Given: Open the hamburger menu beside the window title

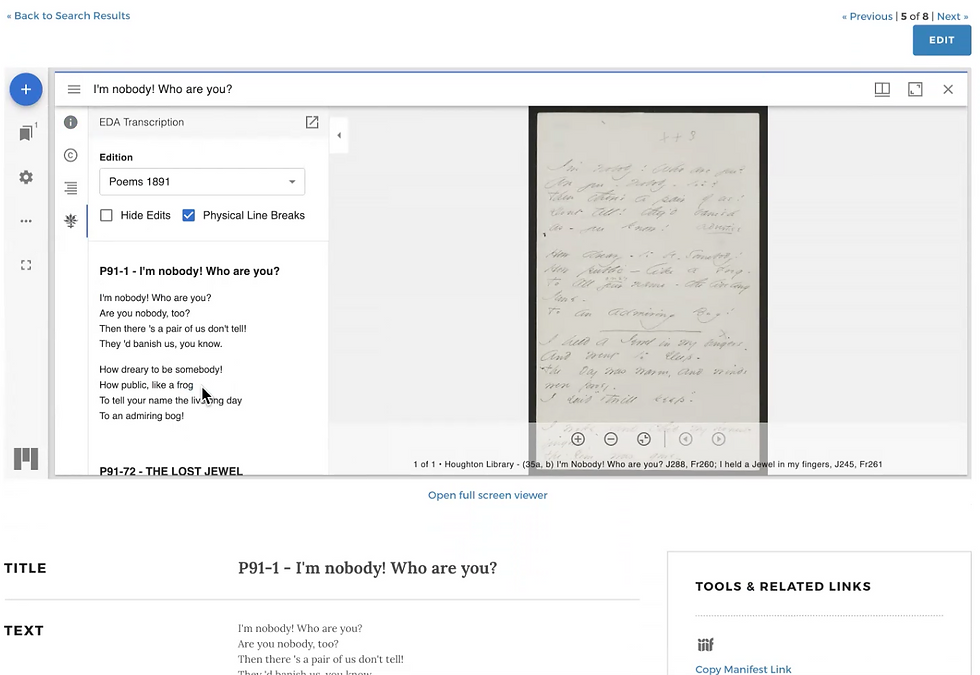Looking at the screenshot, I should [74, 89].
